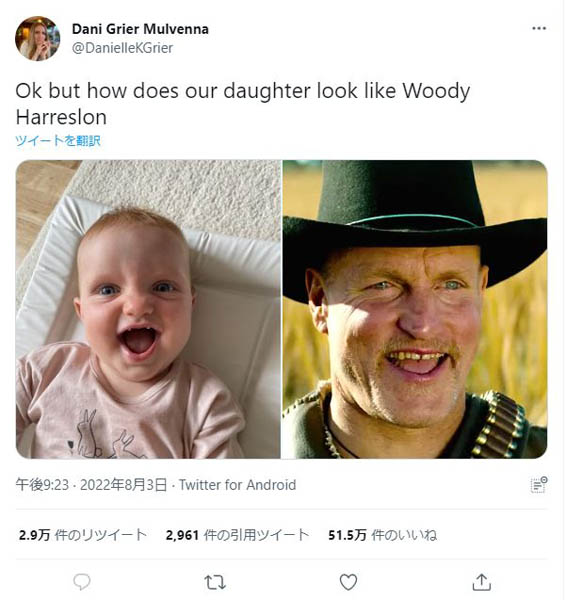566x600 pixels.
Task: Click the retweet arrows icon
Action: coord(215,582)
